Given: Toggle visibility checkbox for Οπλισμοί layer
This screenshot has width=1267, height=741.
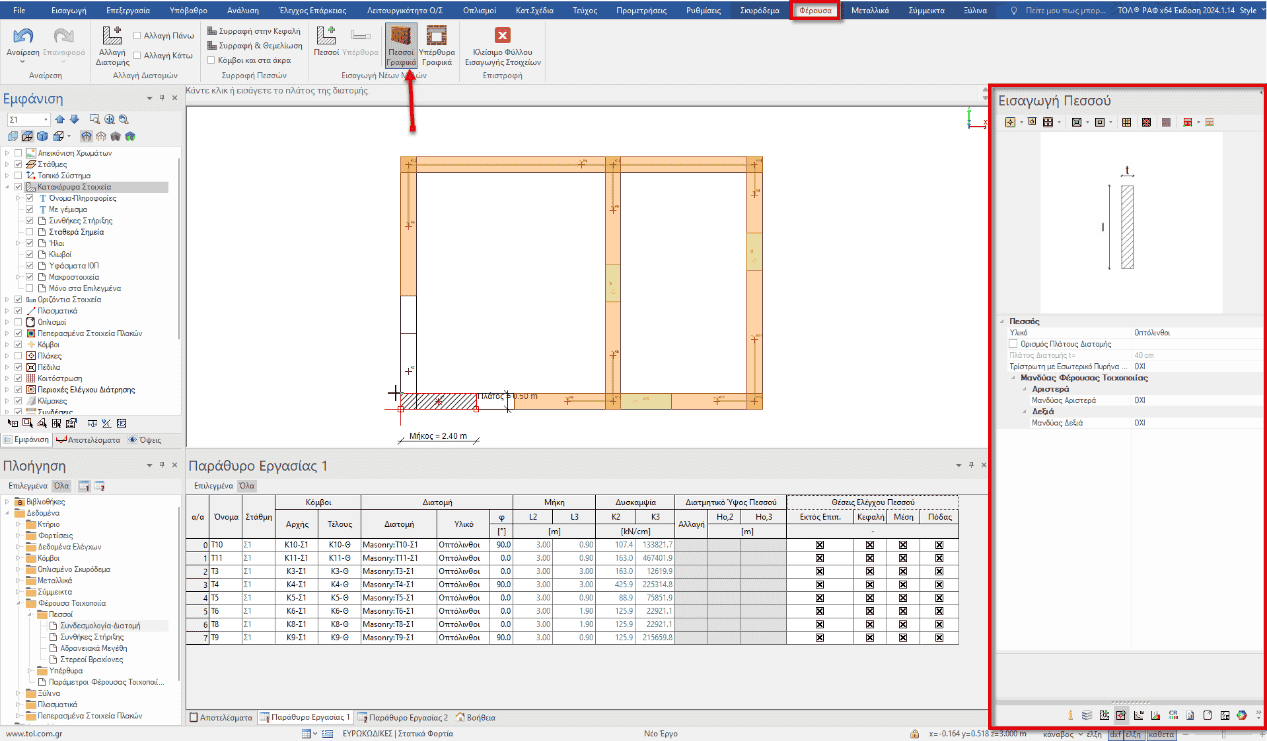Looking at the screenshot, I should click(19, 322).
